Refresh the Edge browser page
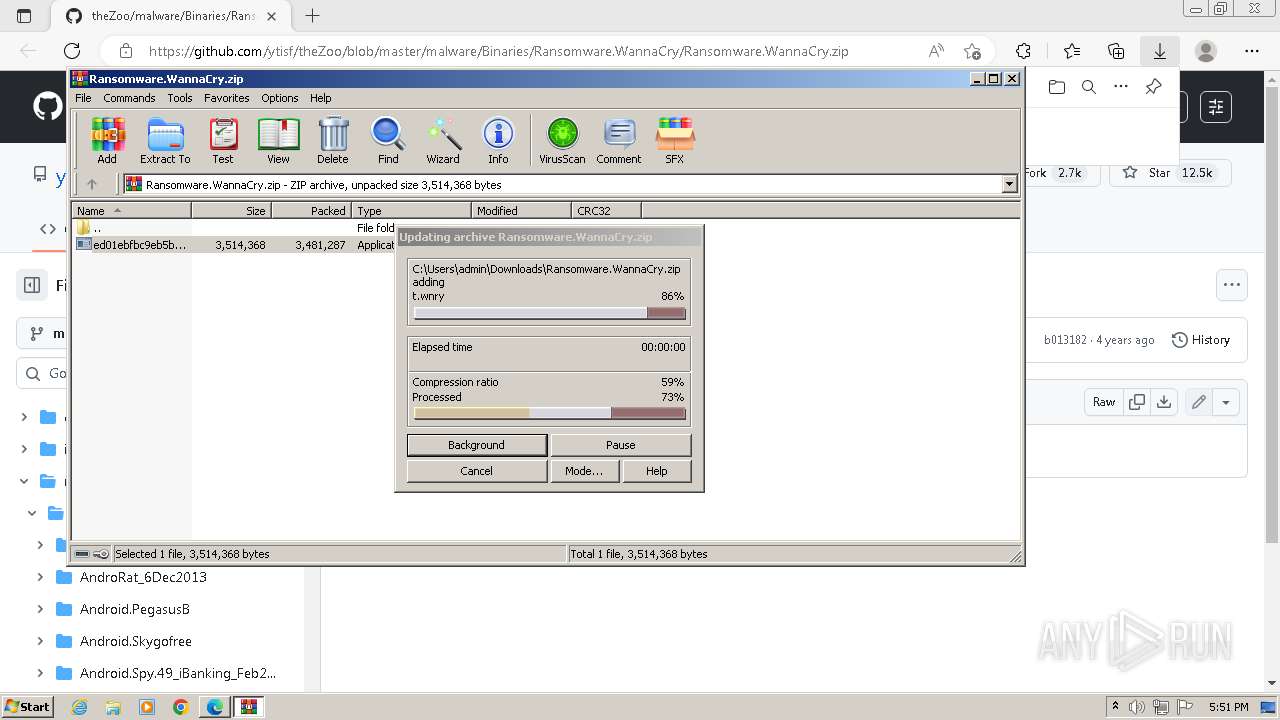This screenshot has height=720, width=1280. click(x=72, y=51)
